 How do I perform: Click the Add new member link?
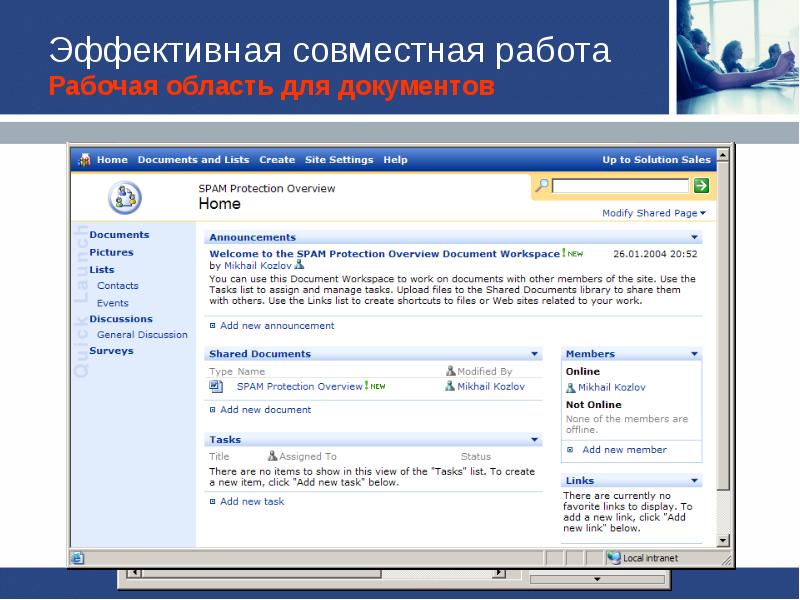coord(624,450)
